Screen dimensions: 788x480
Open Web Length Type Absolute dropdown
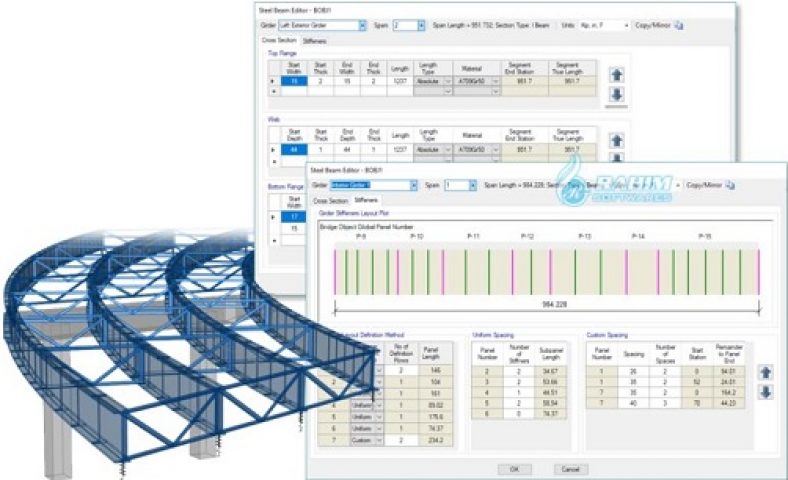[447, 150]
